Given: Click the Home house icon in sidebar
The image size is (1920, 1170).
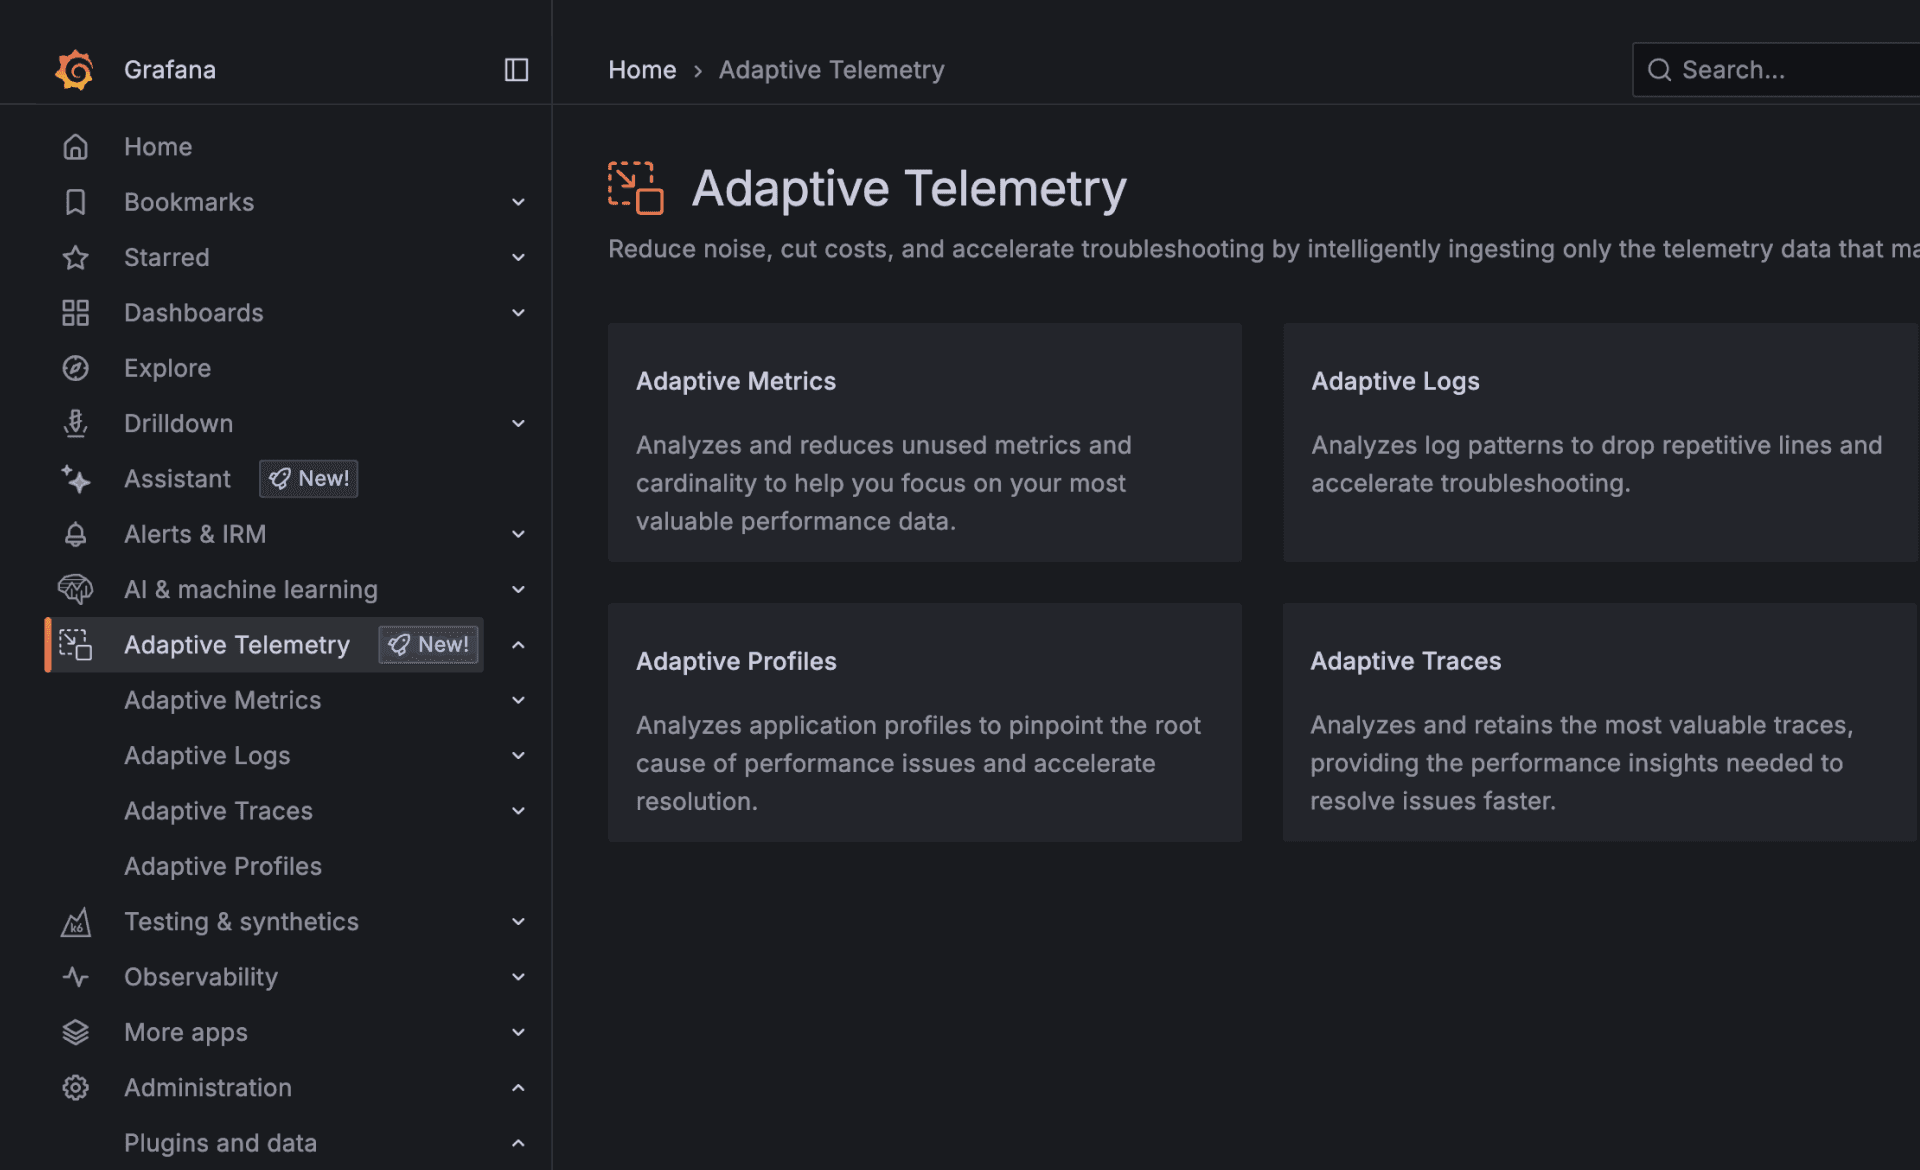Looking at the screenshot, I should click(75, 147).
